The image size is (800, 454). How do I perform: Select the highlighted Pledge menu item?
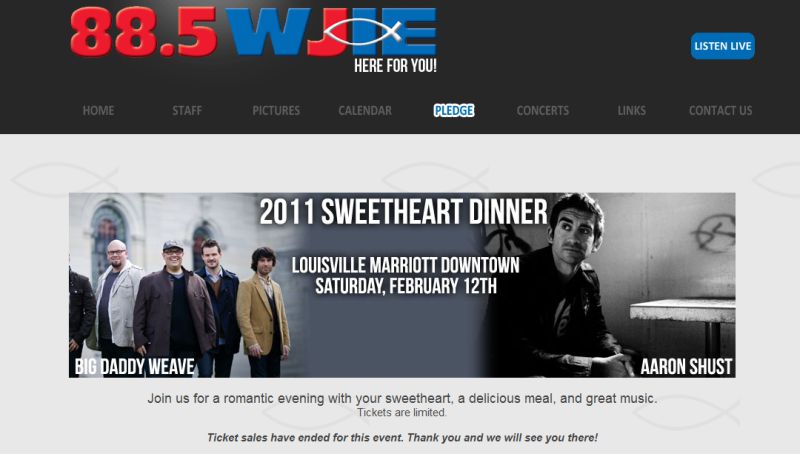[x=454, y=111]
